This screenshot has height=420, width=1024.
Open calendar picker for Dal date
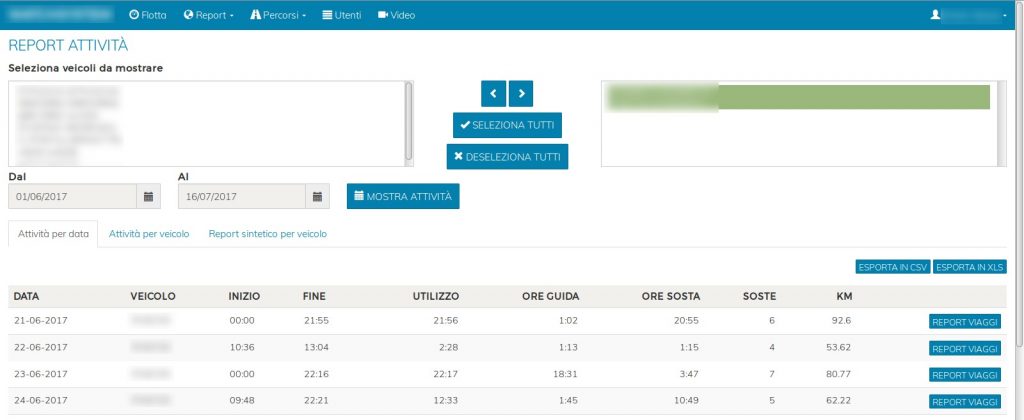(x=148, y=197)
